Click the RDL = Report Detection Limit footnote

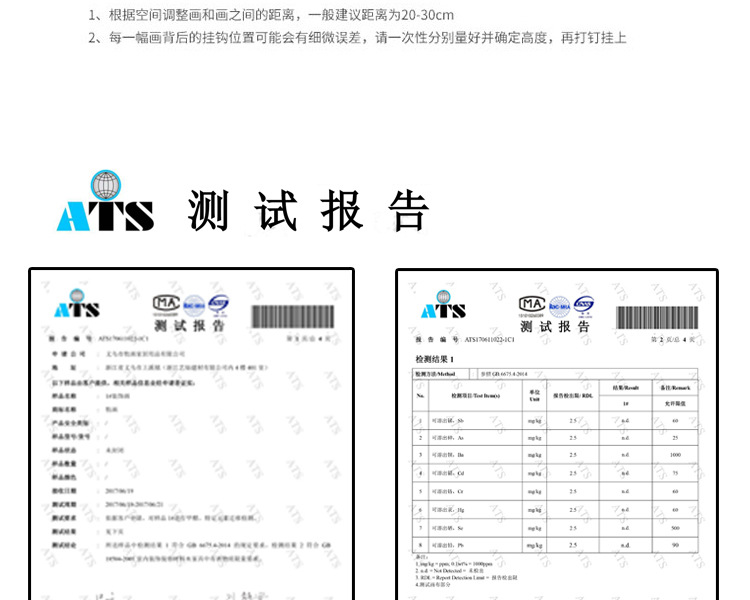pos(466,578)
